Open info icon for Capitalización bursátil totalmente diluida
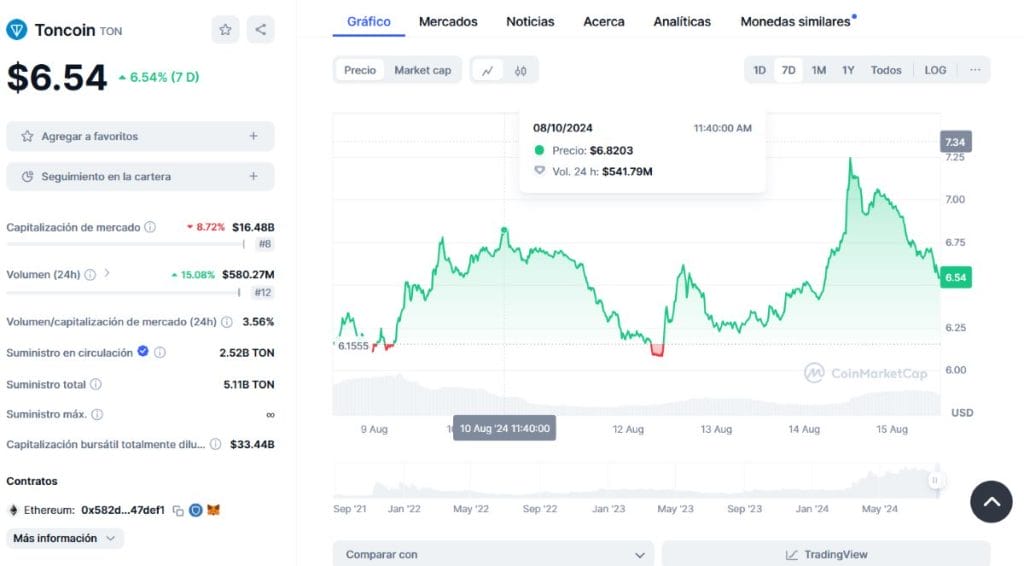 [216, 445]
